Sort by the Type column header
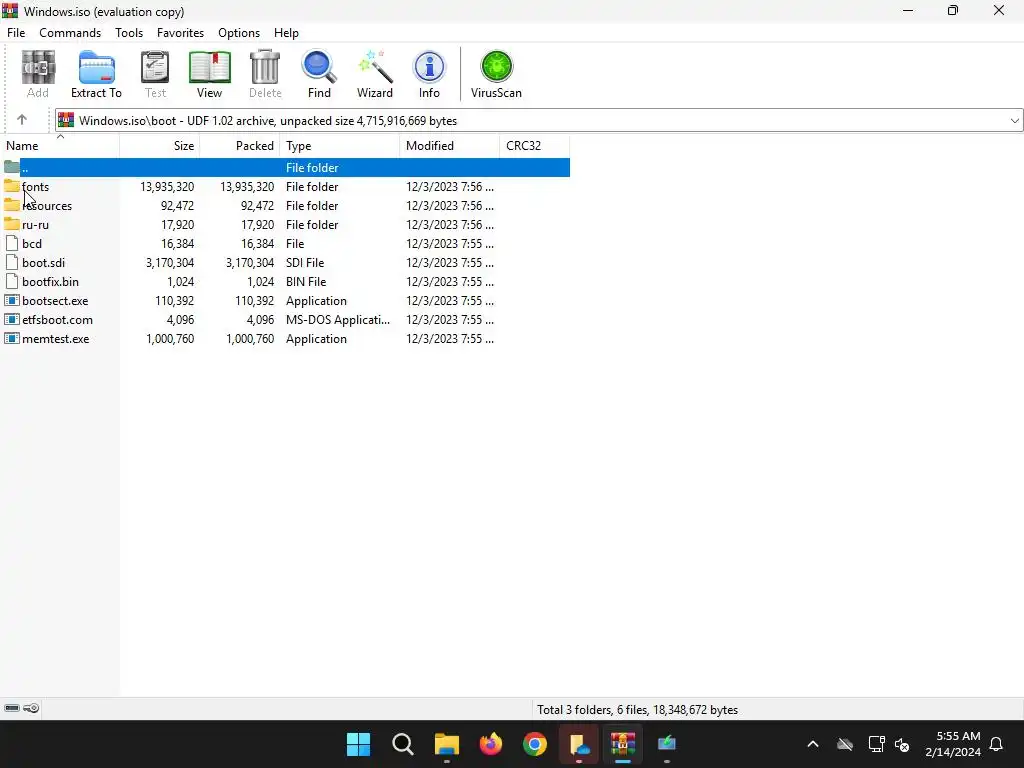Viewport: 1024px width, 768px height. click(340, 146)
